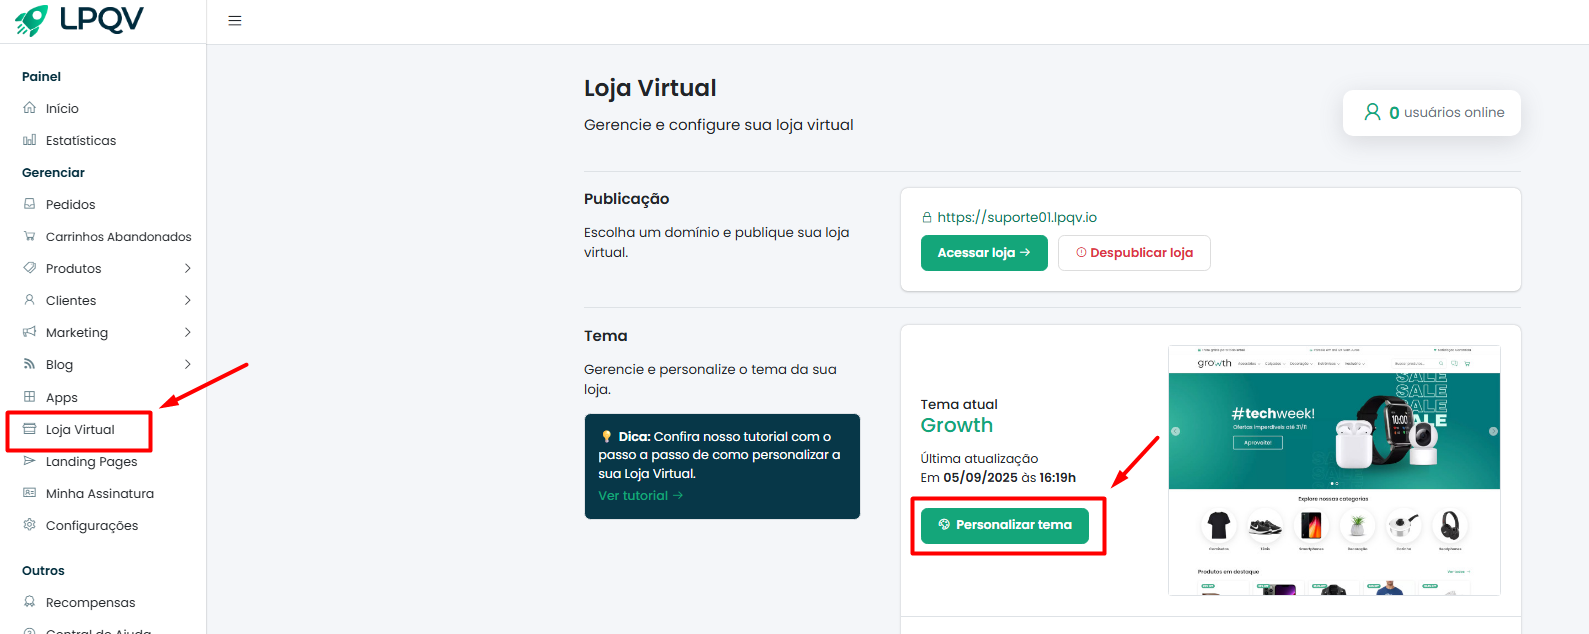This screenshot has height=634, width=1589.
Task: Expand the Marketing submenu chevron
Action: [x=188, y=332]
